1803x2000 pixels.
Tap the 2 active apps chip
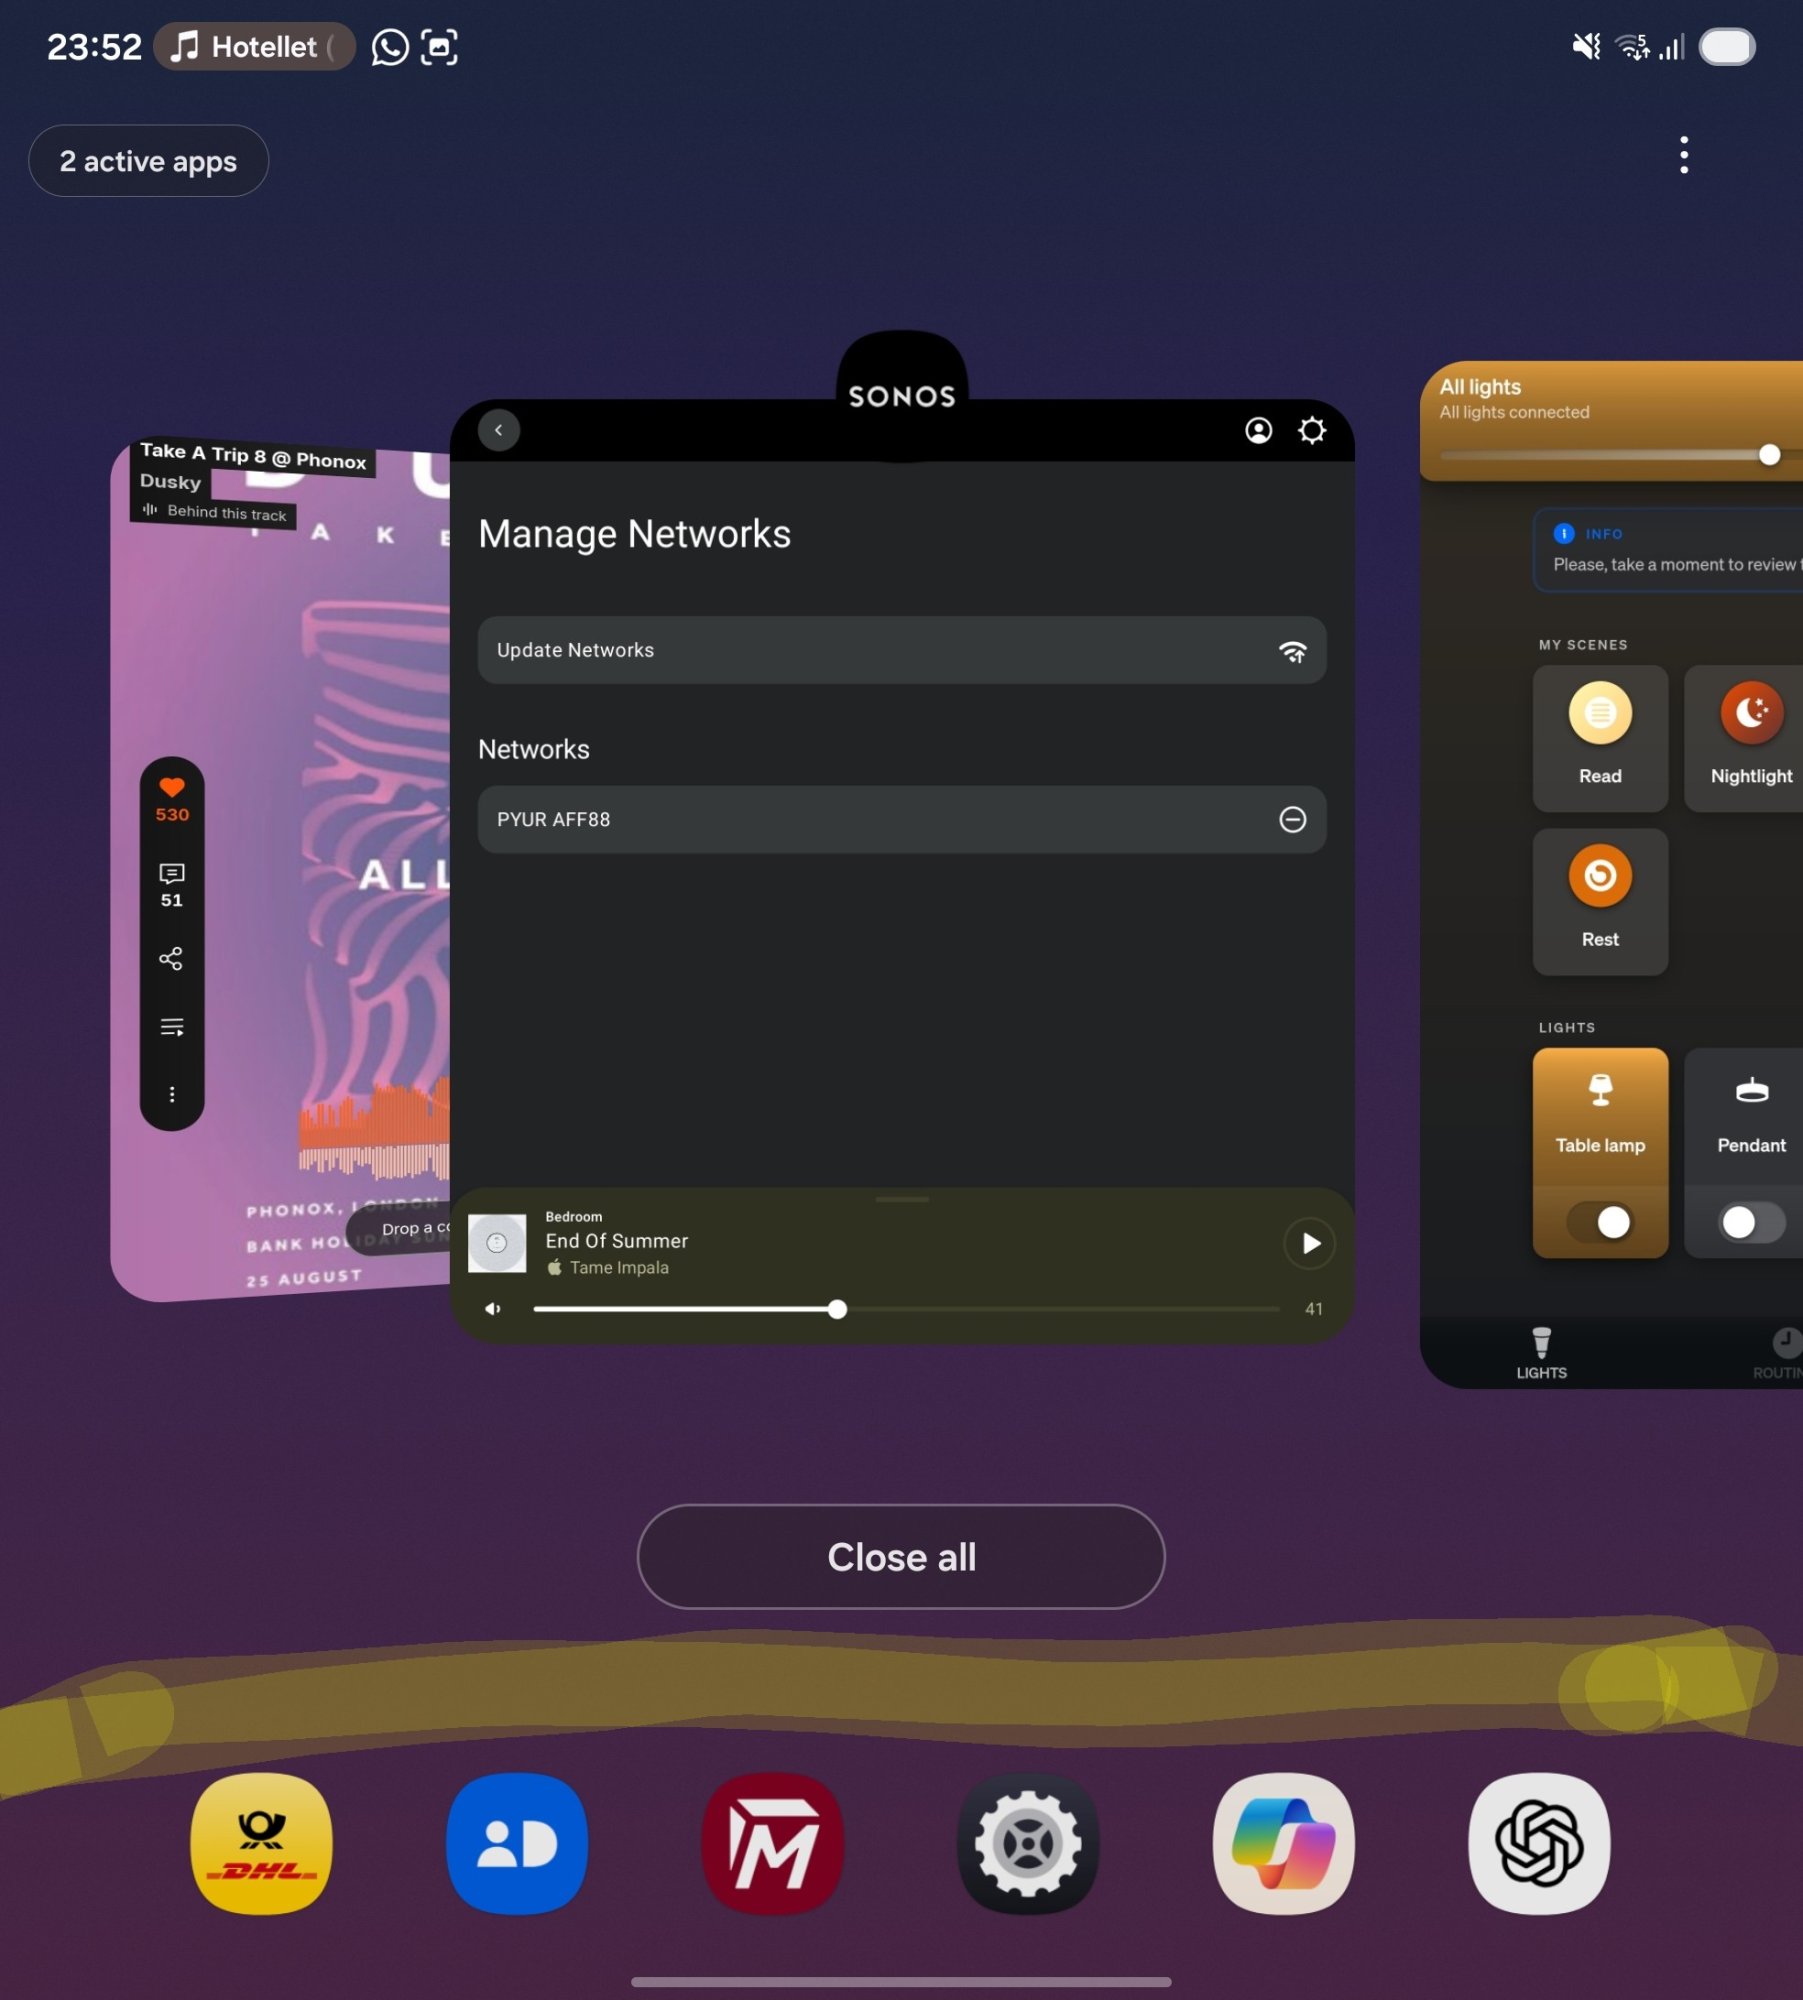pyautogui.click(x=148, y=161)
